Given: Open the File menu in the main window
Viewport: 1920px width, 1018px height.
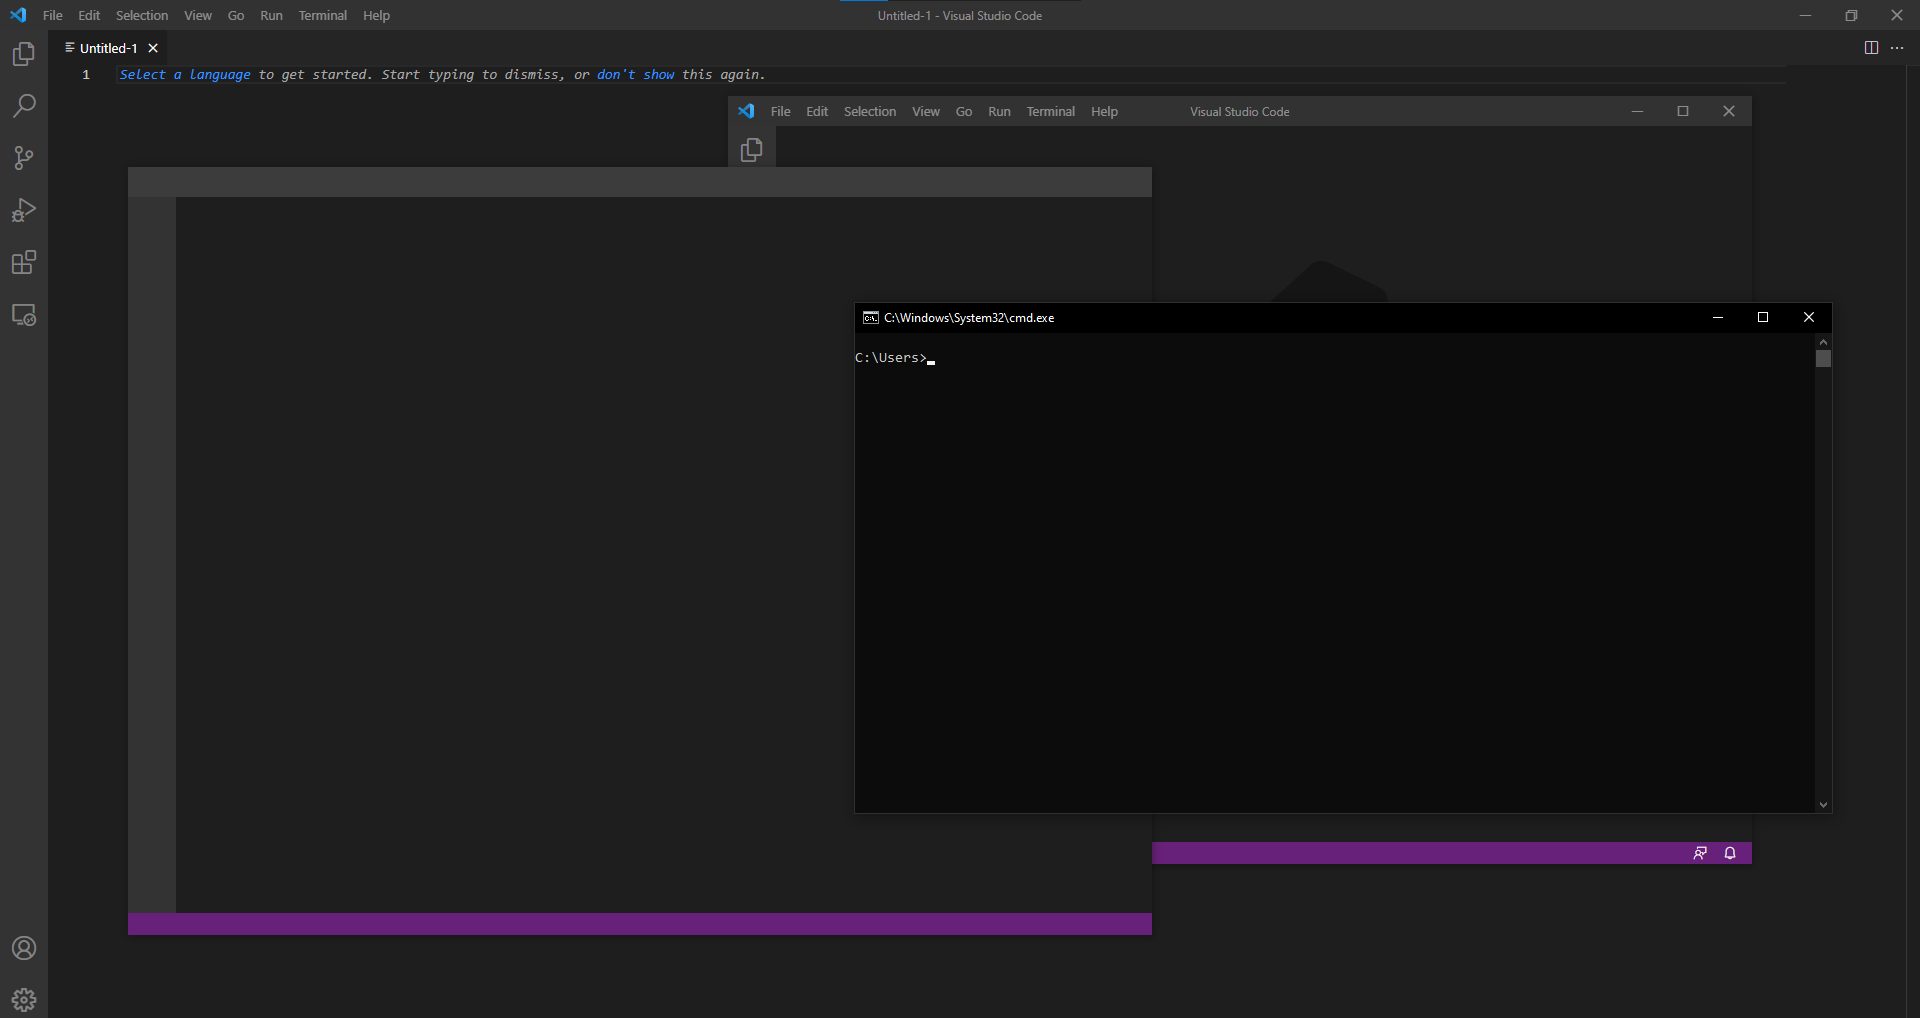Looking at the screenshot, I should click(x=53, y=15).
